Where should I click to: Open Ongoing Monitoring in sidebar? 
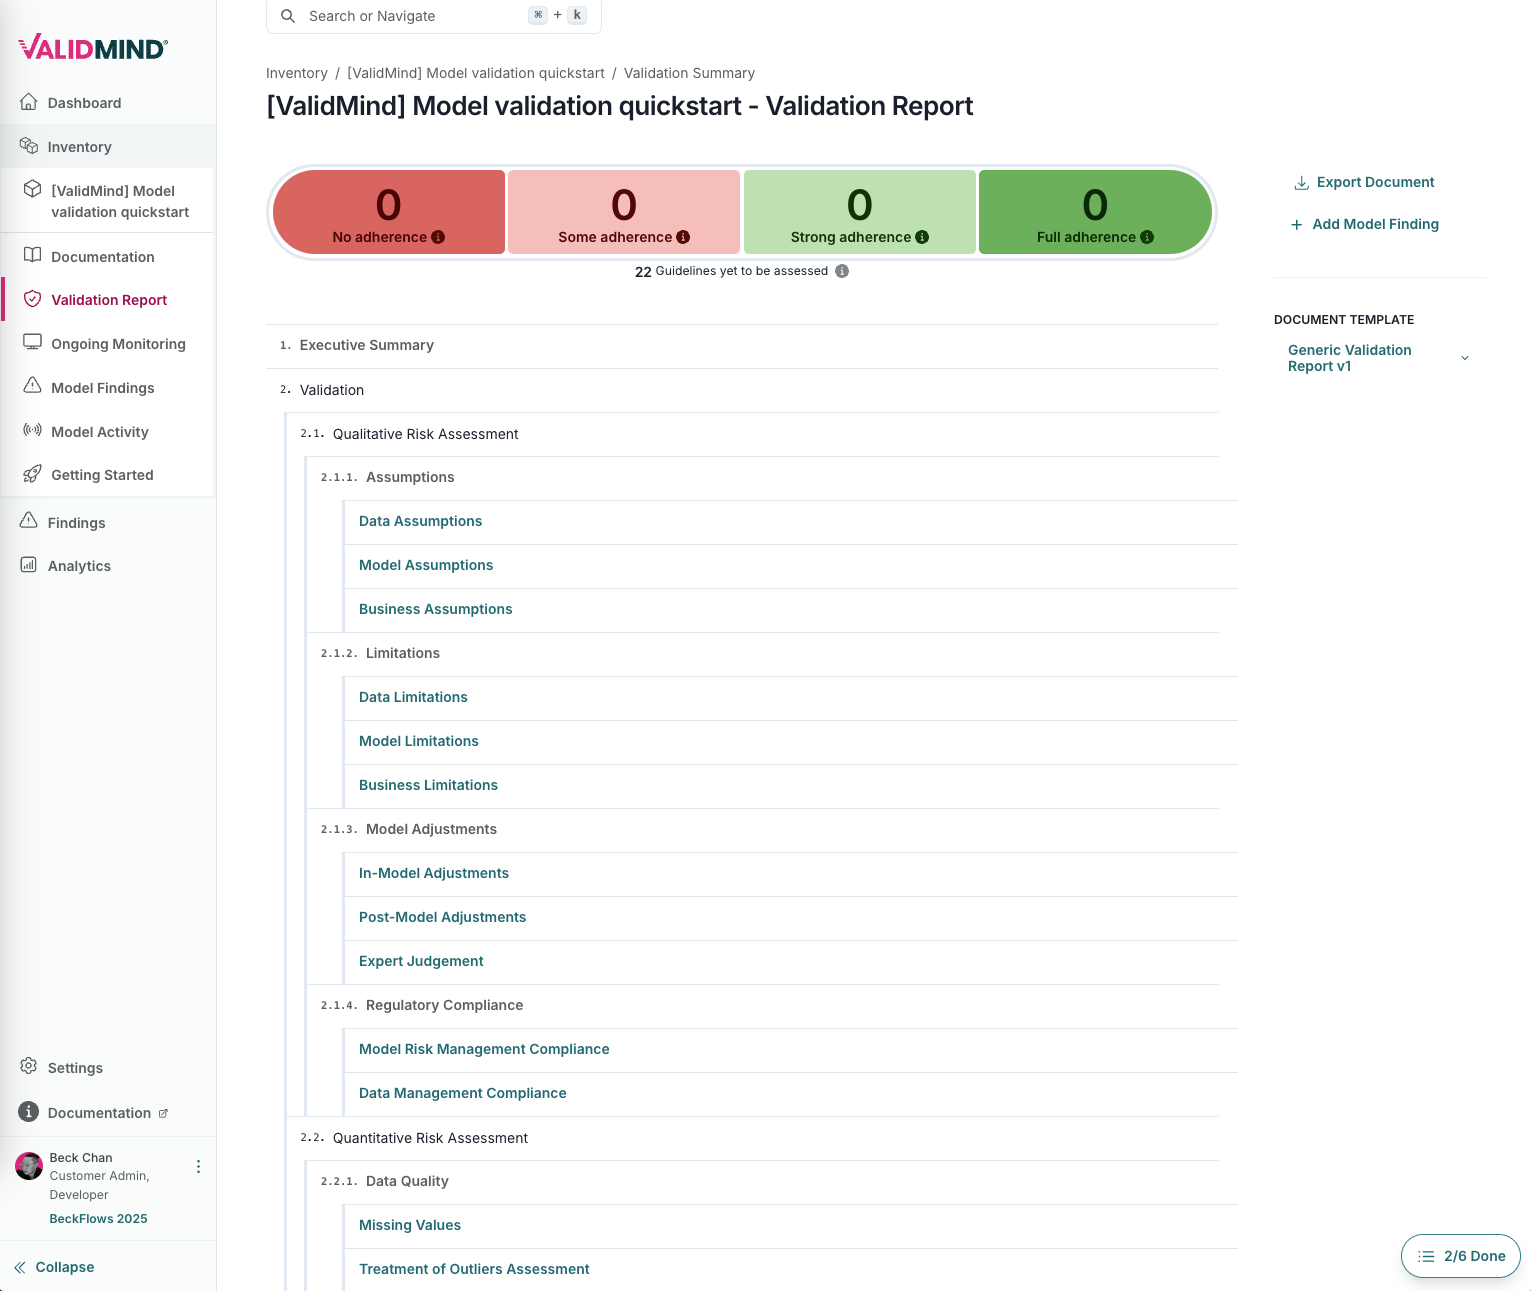(118, 344)
